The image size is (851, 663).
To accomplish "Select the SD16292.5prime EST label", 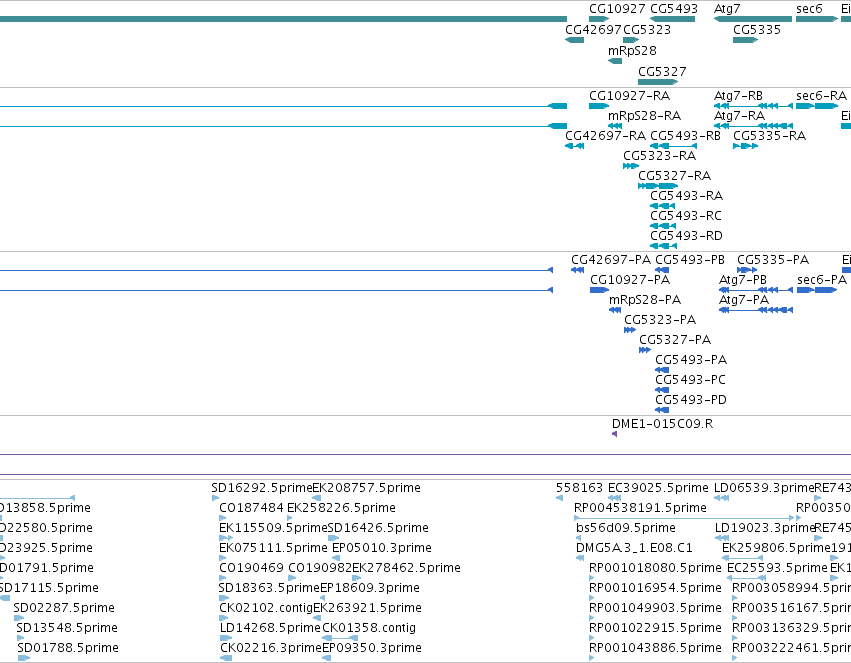I will tap(262, 489).
